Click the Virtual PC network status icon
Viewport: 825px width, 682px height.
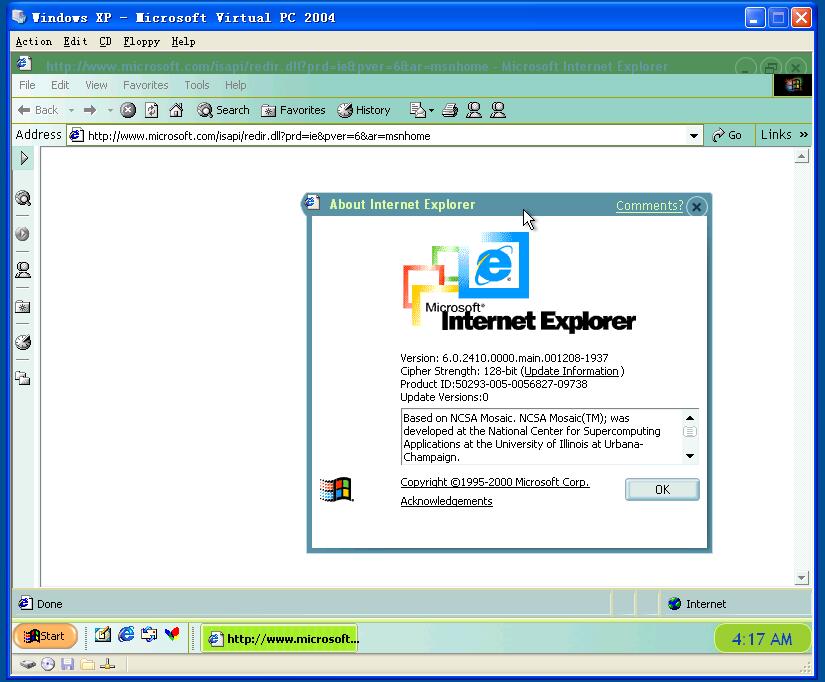[x=107, y=665]
